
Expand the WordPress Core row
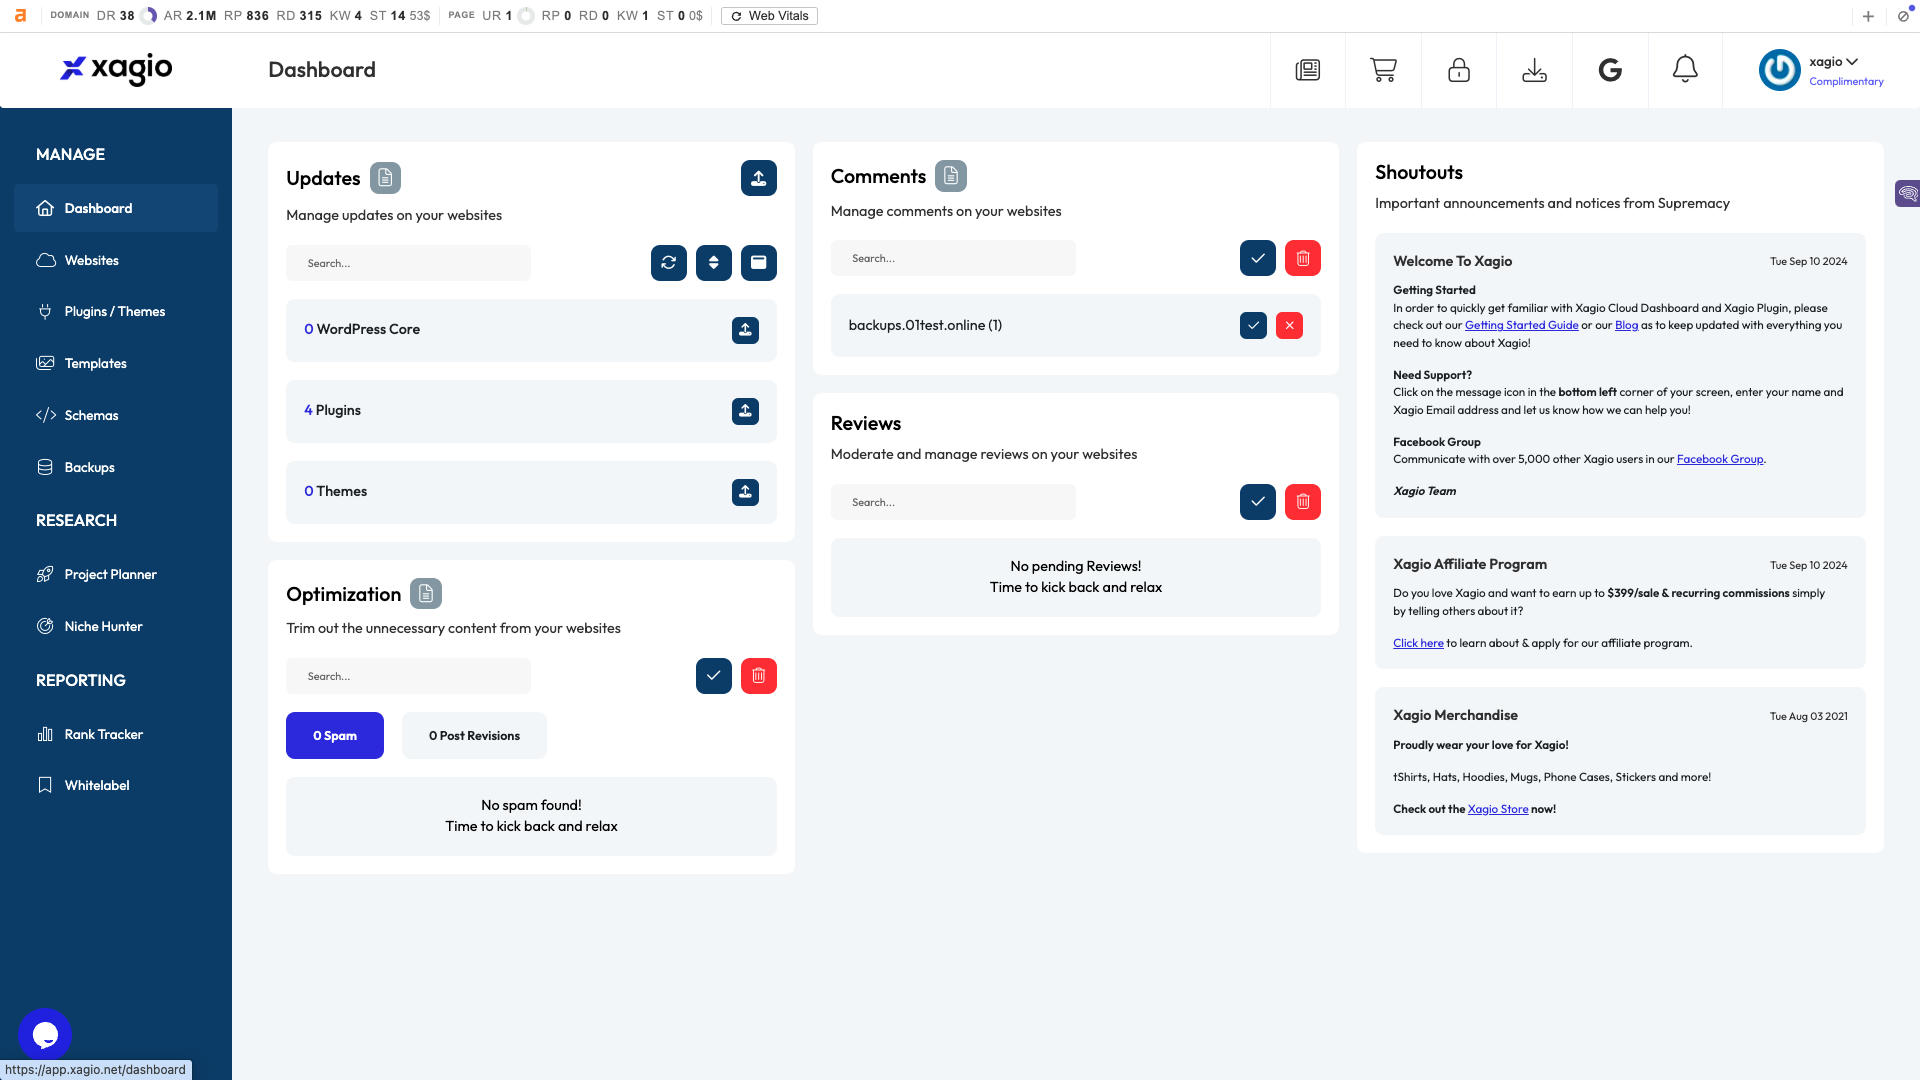[531, 330]
